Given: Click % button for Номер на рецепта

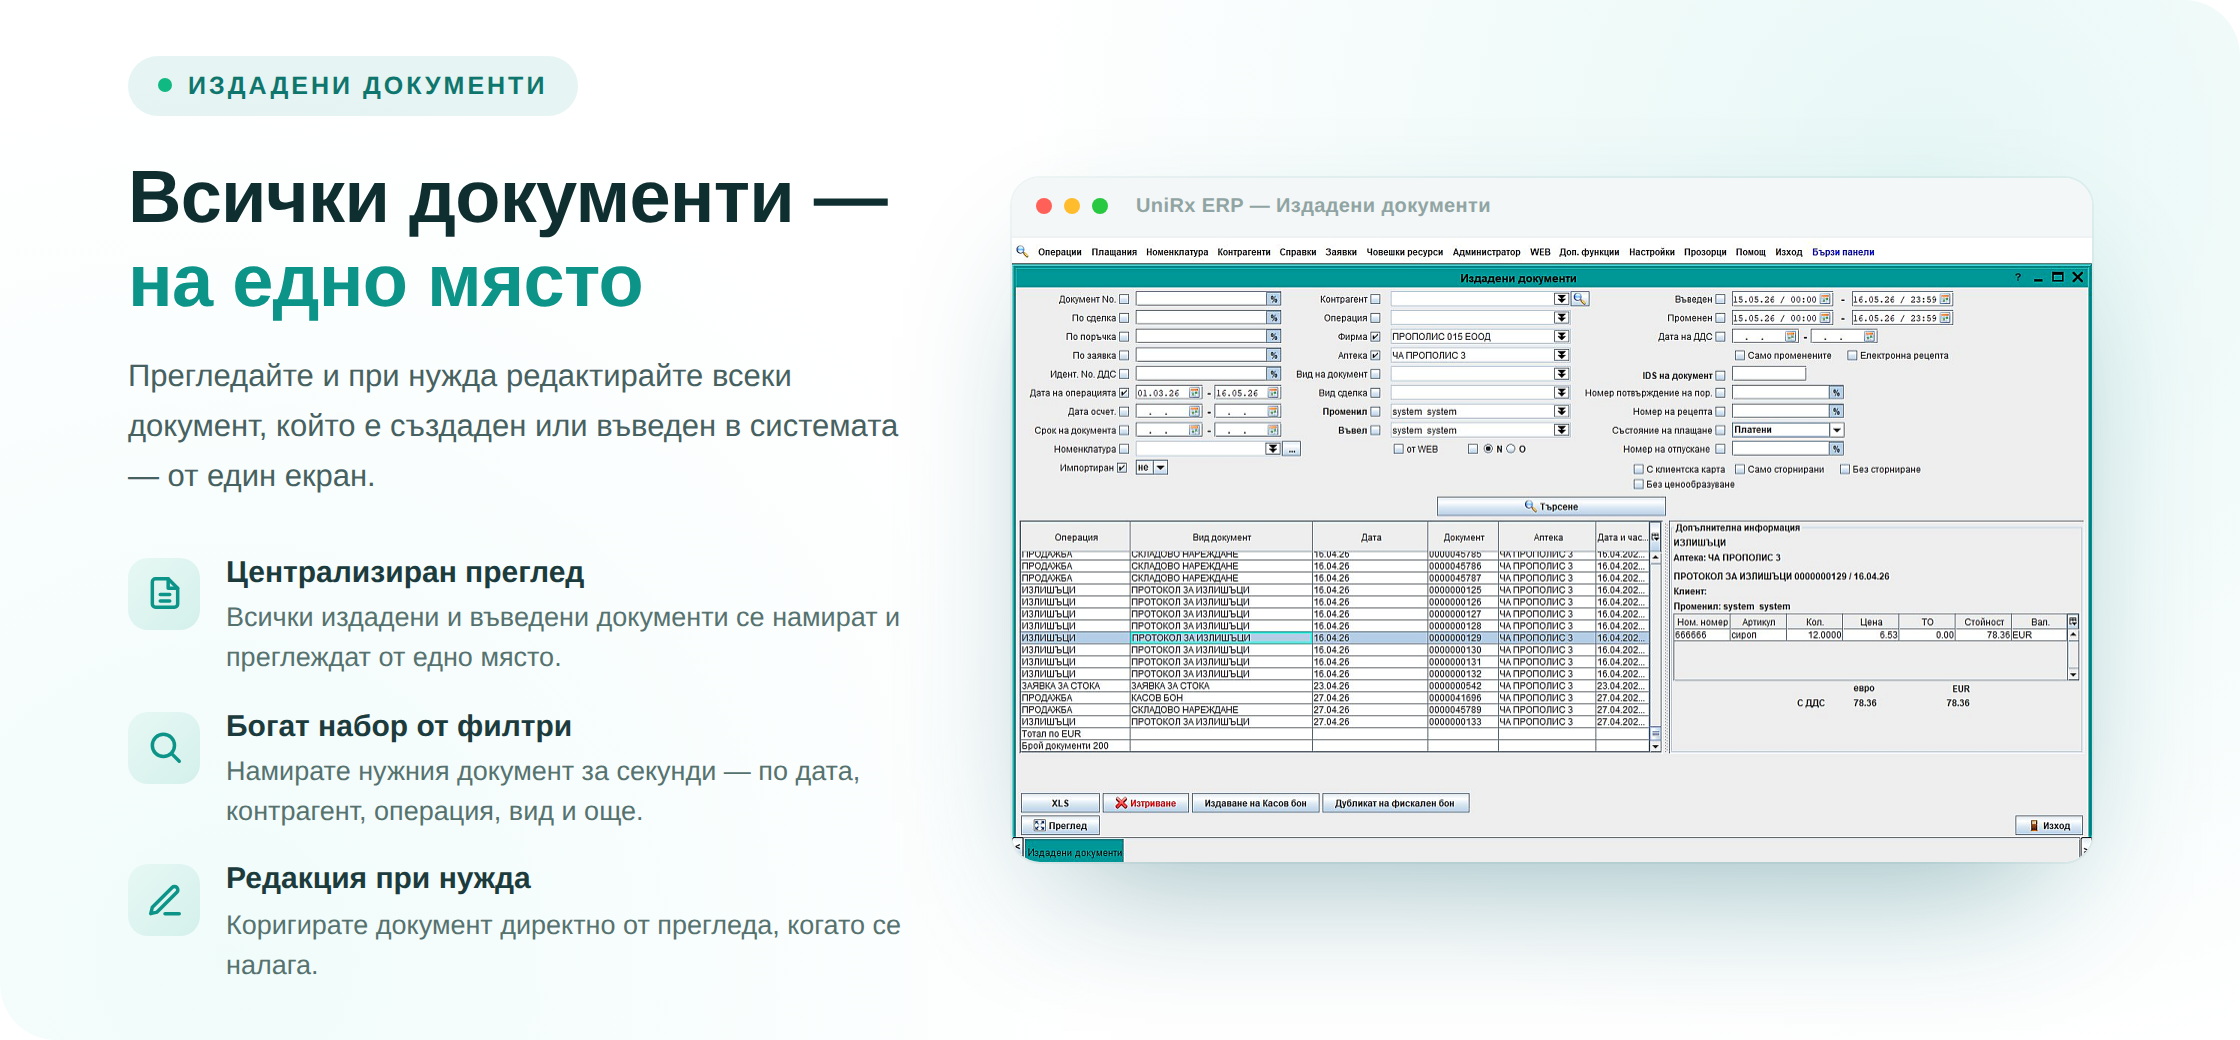Looking at the screenshot, I should pos(1836,411).
